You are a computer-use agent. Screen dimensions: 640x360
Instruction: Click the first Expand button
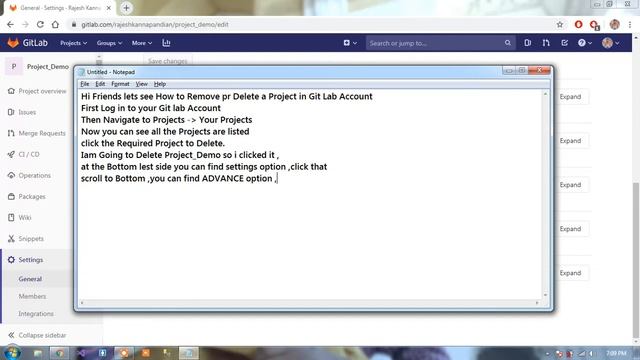[x=570, y=97]
